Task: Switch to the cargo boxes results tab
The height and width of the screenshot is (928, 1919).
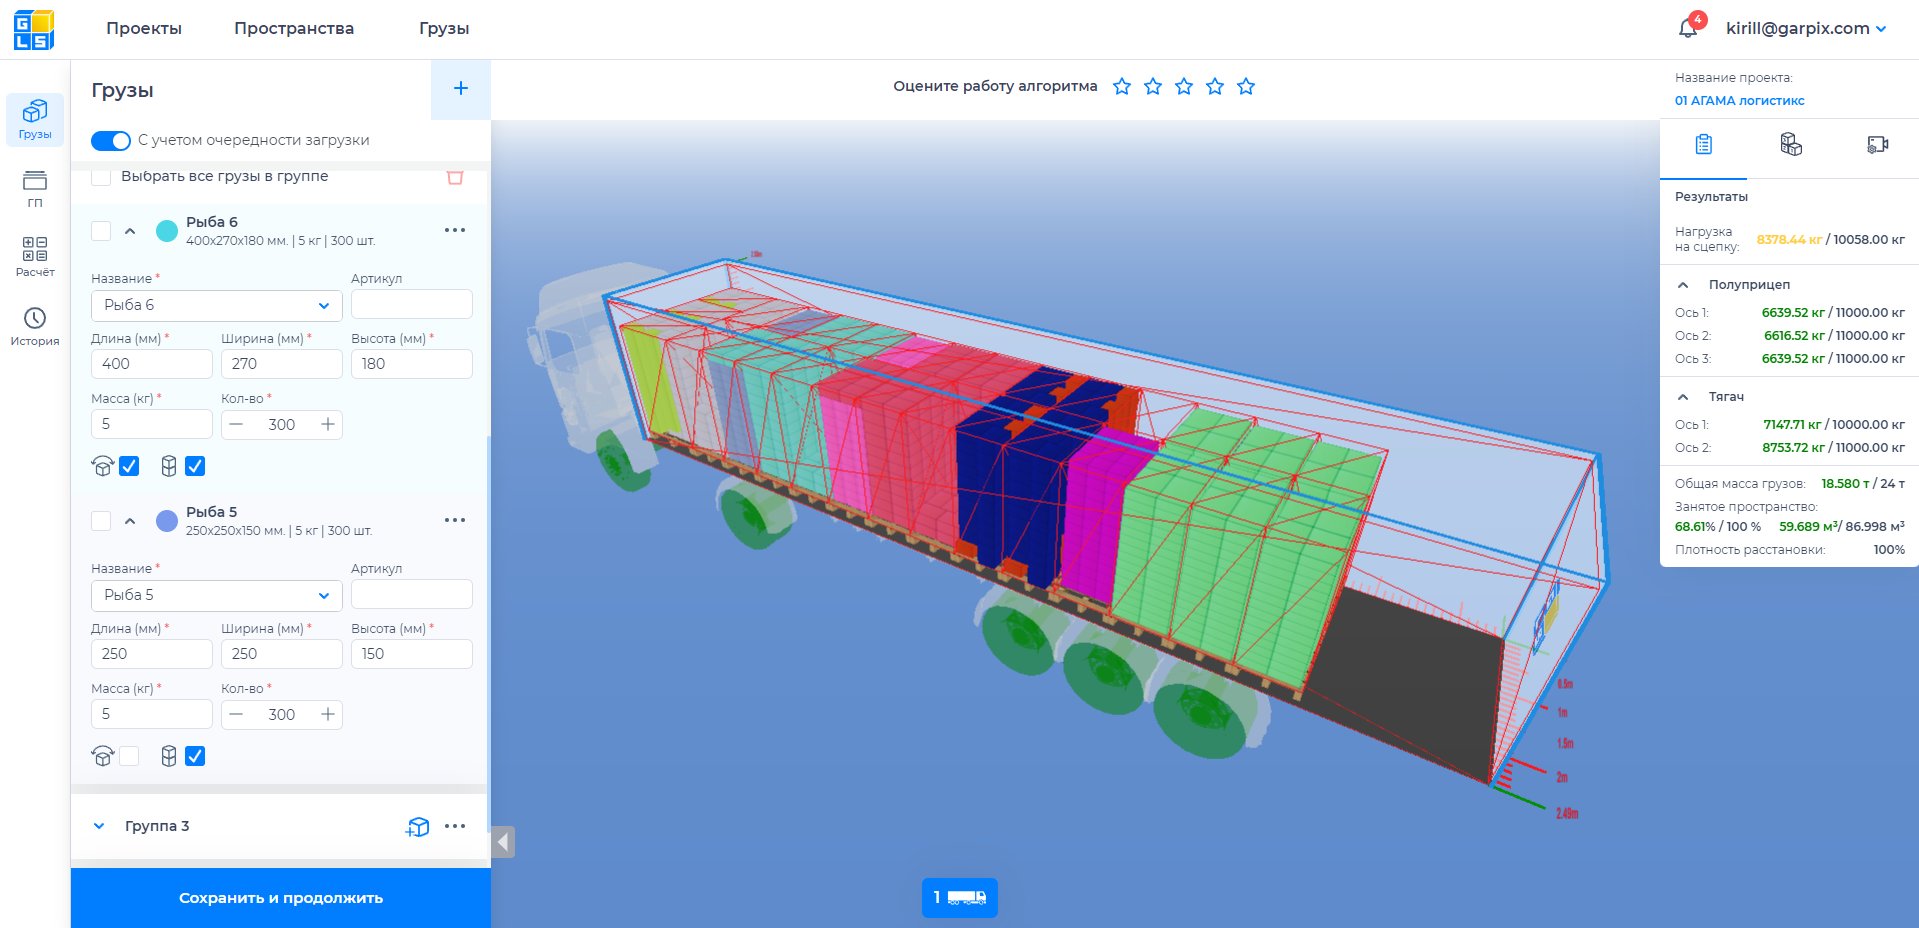Action: (1790, 145)
